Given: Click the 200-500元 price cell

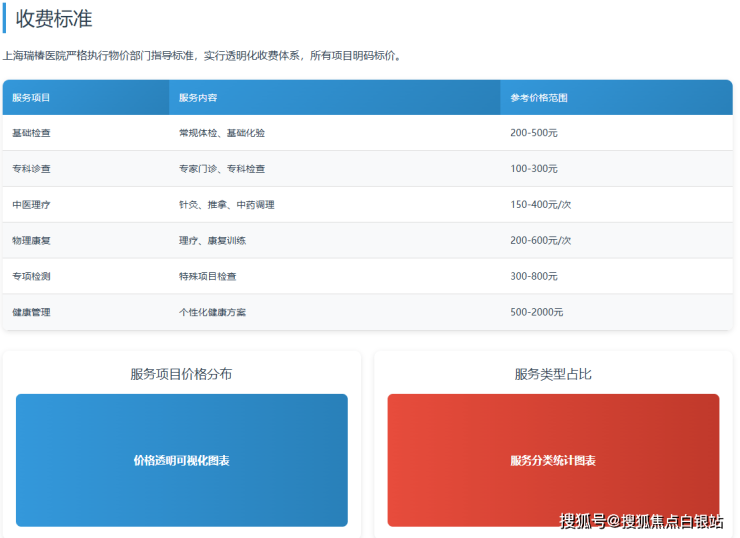Looking at the screenshot, I should pos(534,133).
